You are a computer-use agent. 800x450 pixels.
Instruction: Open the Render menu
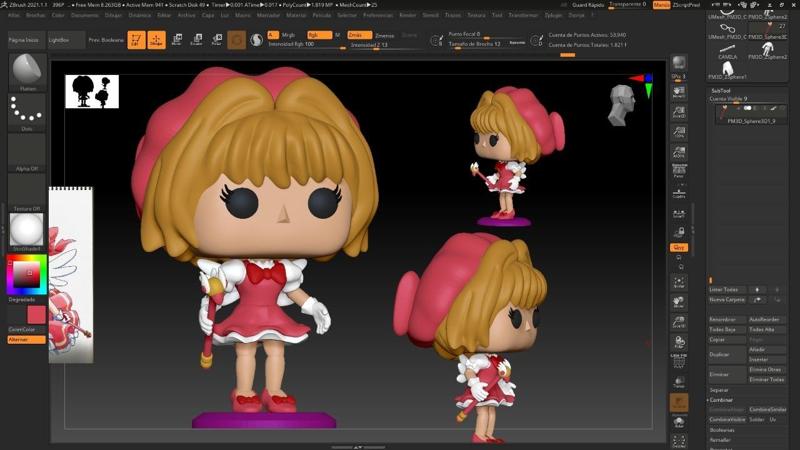pos(408,15)
